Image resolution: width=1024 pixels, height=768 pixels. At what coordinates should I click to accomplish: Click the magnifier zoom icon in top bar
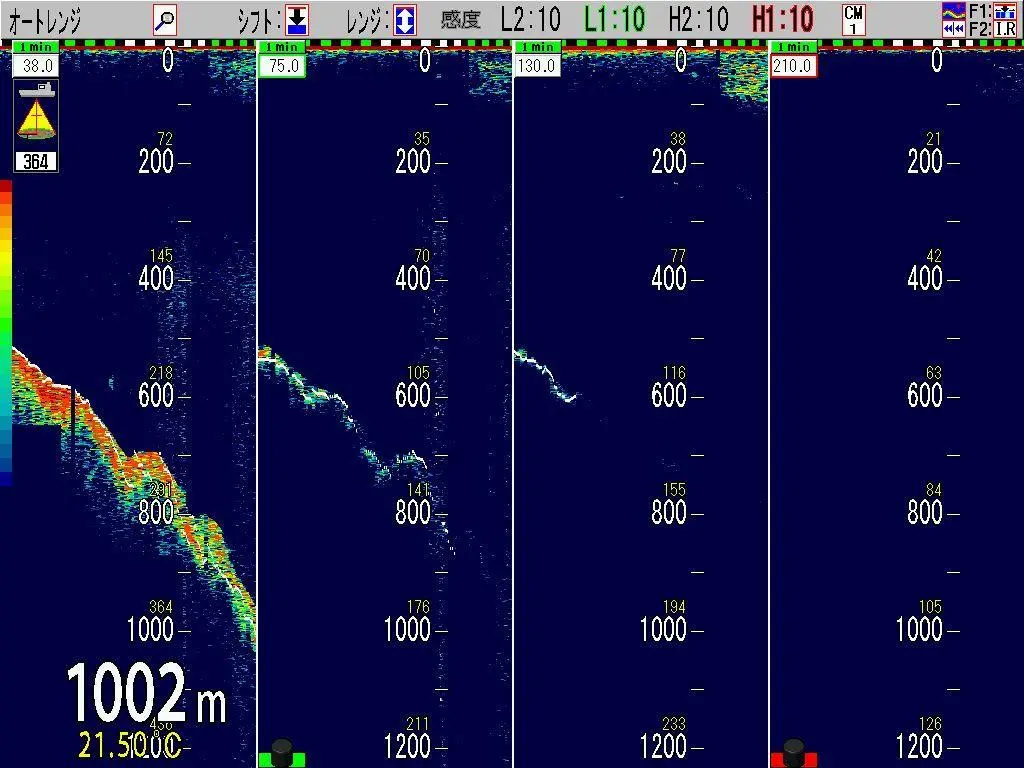coord(165,20)
